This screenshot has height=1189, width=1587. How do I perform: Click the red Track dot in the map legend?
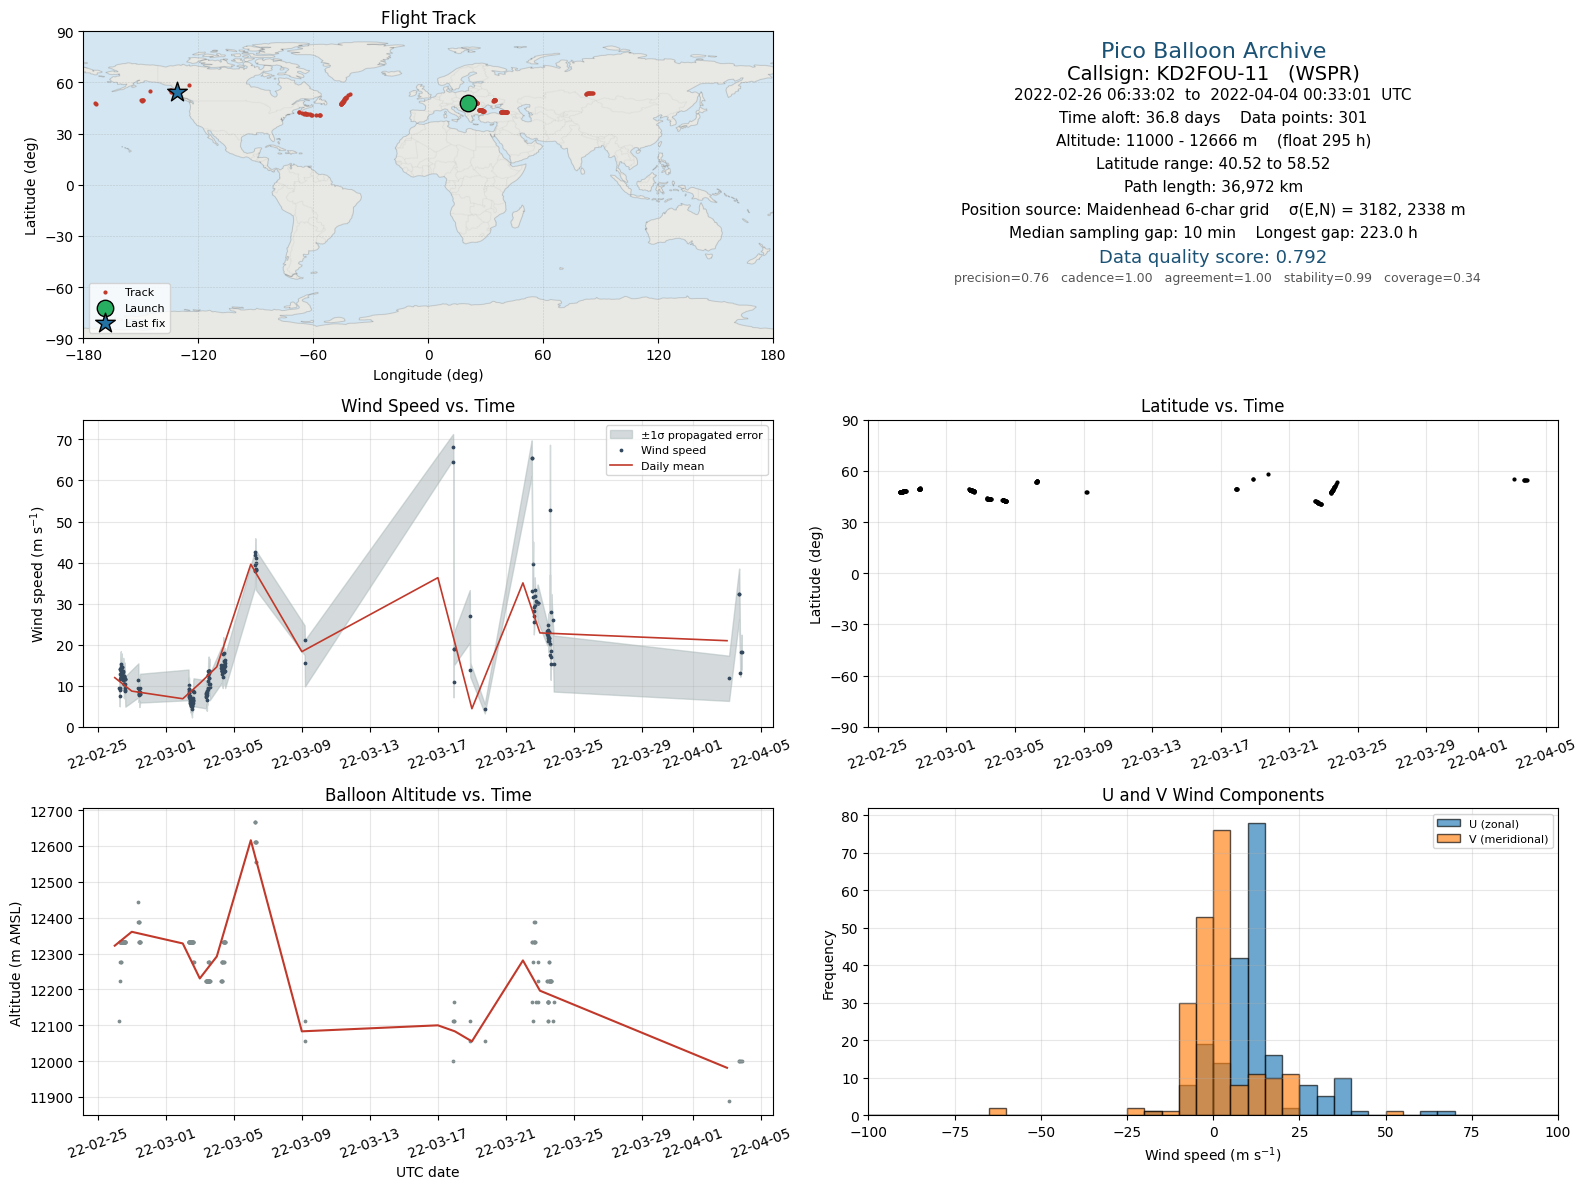click(105, 293)
